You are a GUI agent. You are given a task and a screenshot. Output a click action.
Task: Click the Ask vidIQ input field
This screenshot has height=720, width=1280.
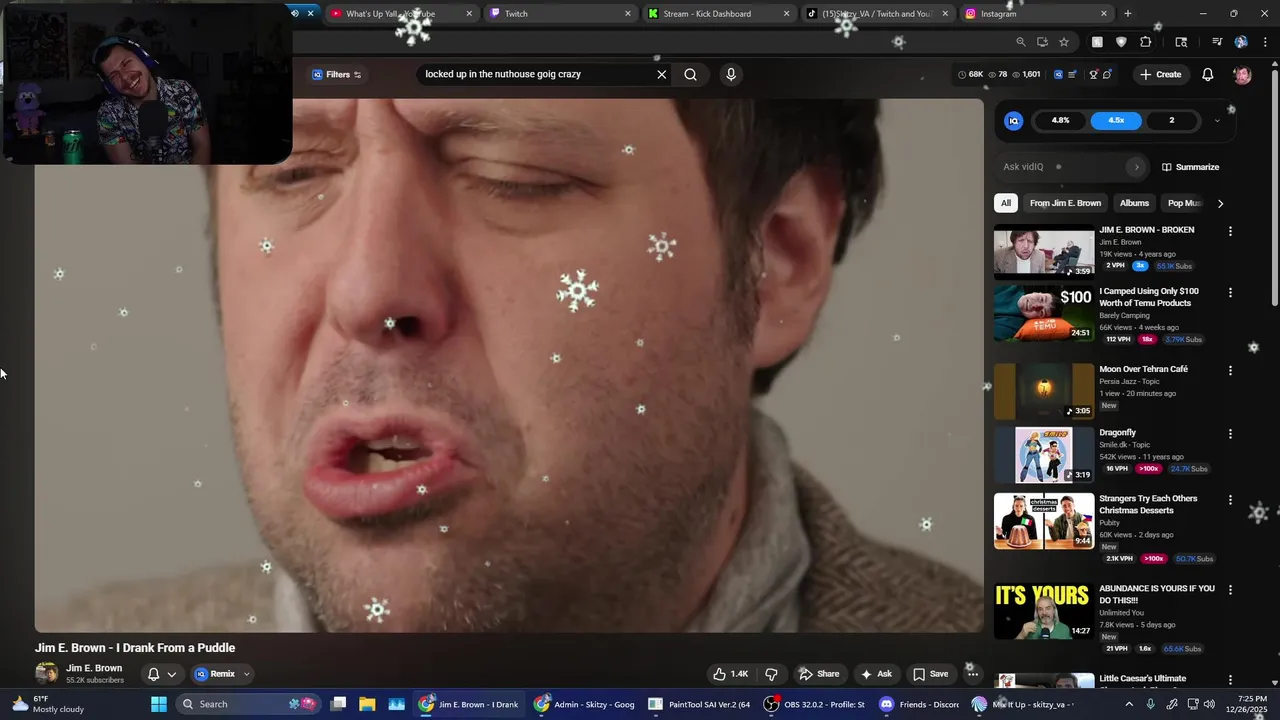1064,167
